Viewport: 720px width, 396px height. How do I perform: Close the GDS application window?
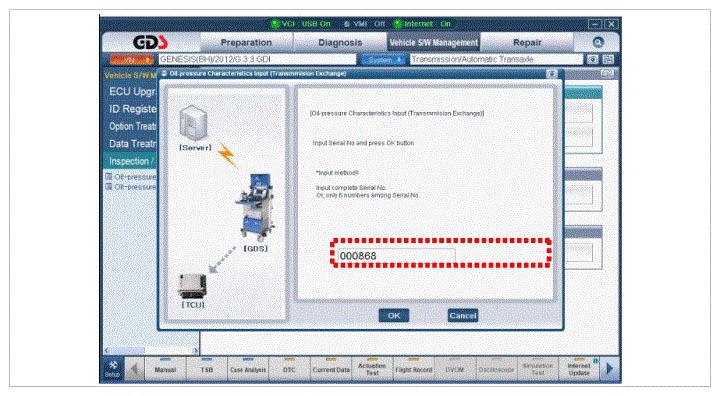click(611, 24)
